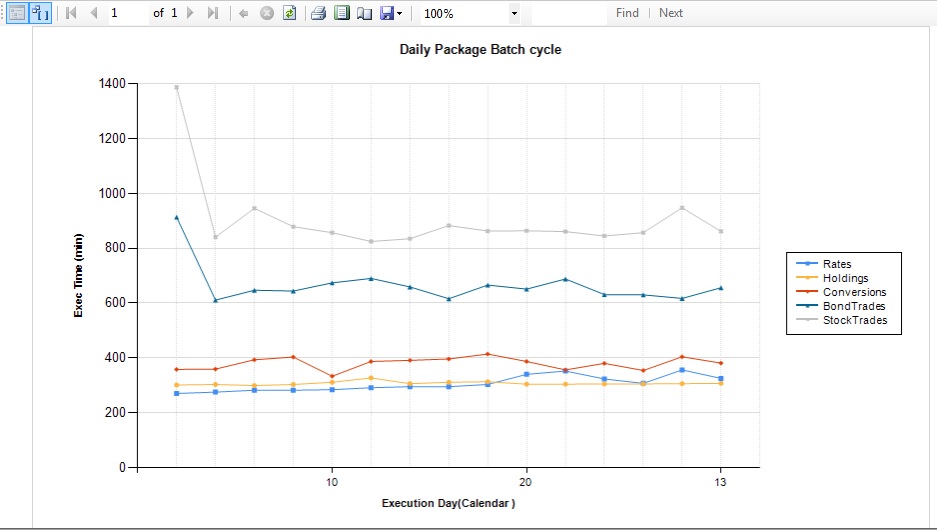Jump to the last page
The height and width of the screenshot is (530, 937).
pyautogui.click(x=212, y=13)
